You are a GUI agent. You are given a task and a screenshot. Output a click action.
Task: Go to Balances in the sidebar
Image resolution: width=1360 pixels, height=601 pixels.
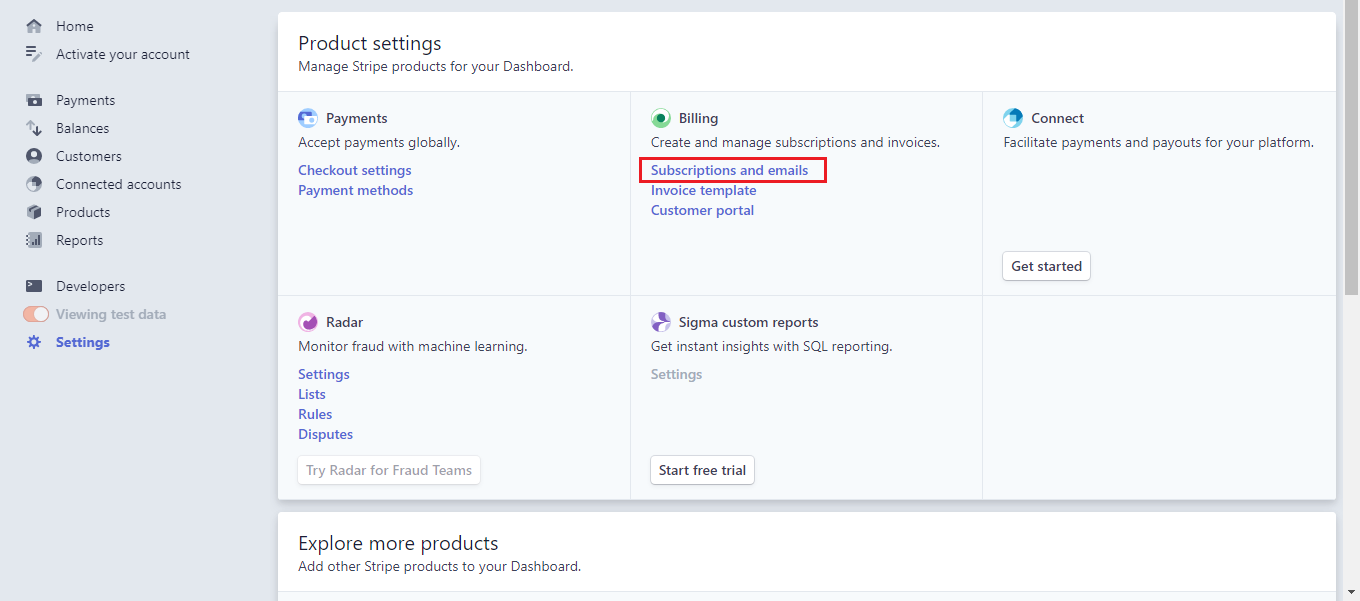pos(83,128)
